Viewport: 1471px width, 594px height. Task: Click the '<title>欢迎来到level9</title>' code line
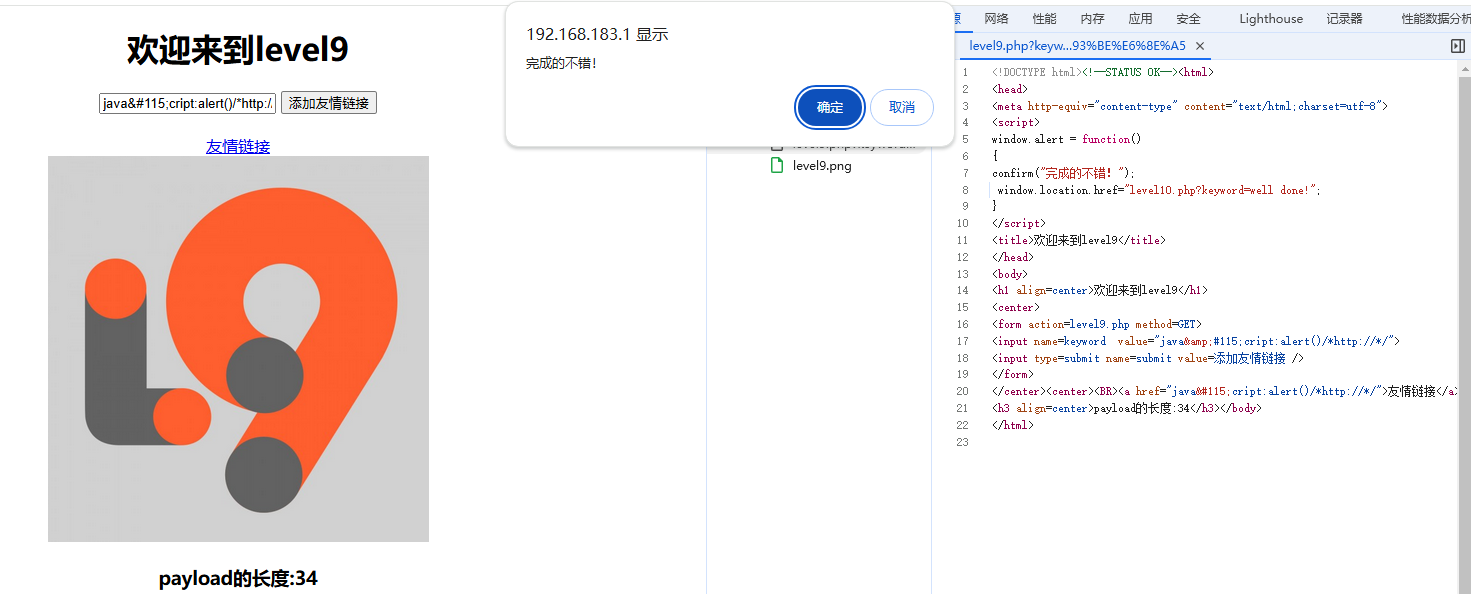coord(1078,240)
